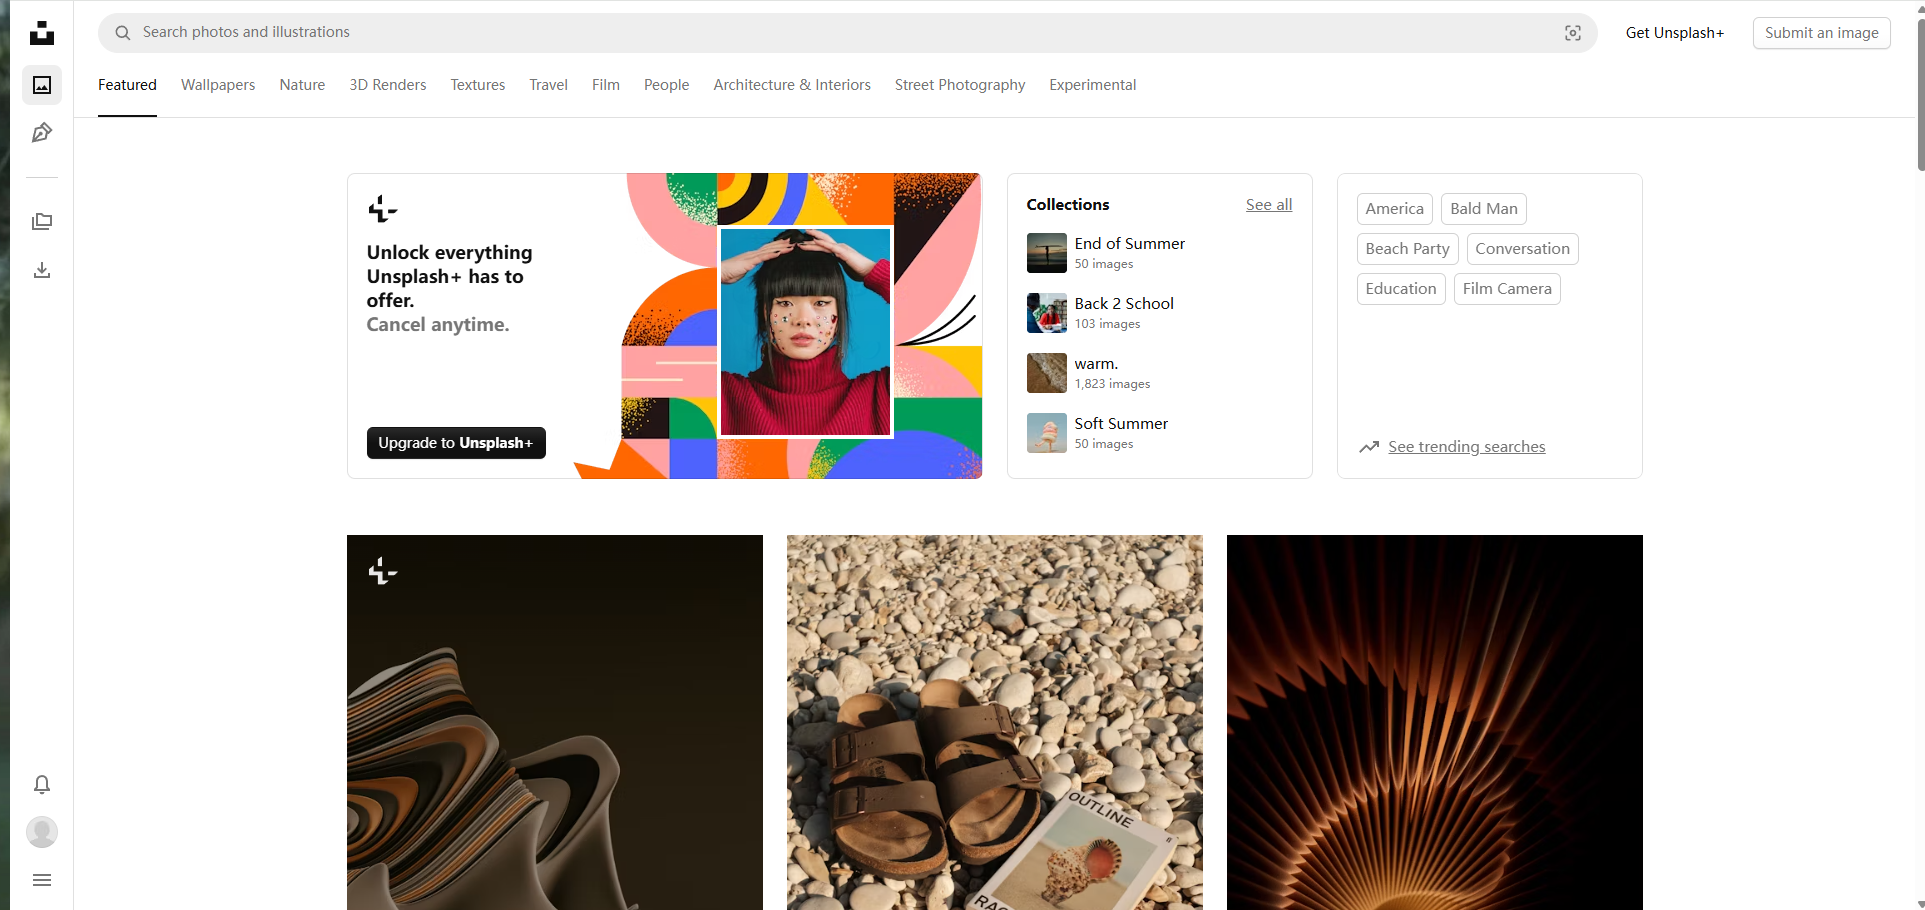Open the warm. collection thumbnail
Viewport: 1925px width, 910px height.
[1046, 372]
